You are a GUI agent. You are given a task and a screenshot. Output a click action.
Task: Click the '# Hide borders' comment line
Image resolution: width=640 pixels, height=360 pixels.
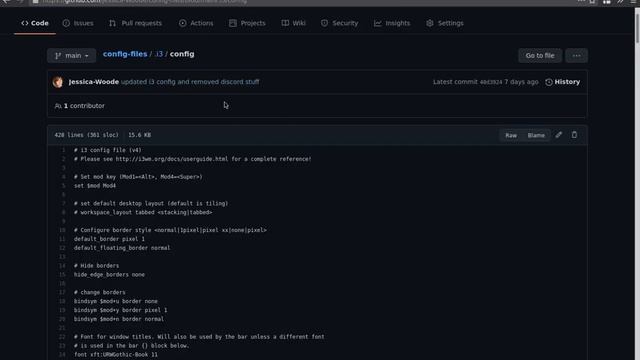click(96, 266)
